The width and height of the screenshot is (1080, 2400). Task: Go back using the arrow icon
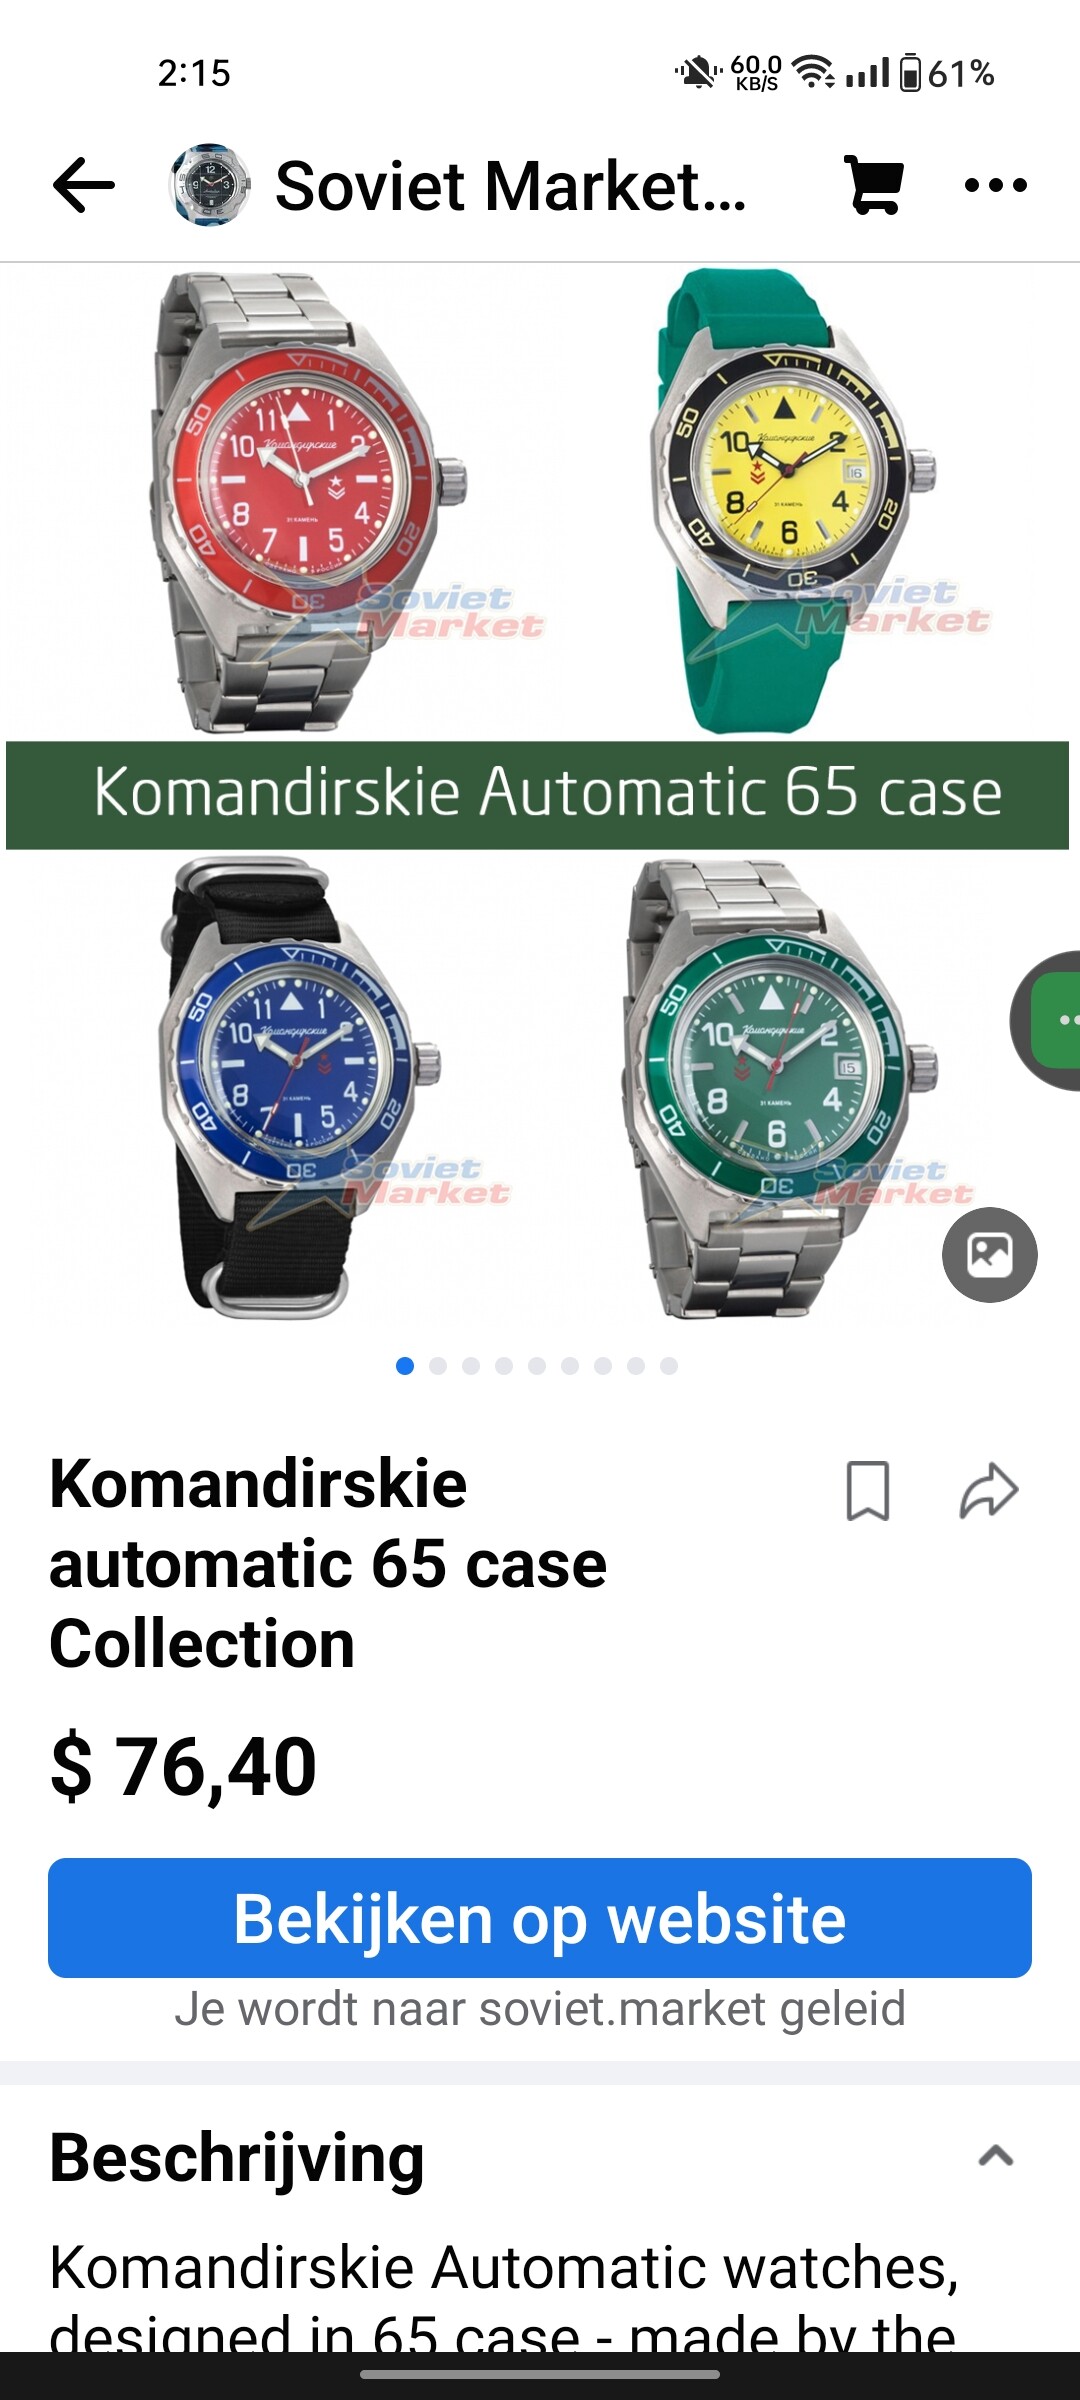pyautogui.click(x=84, y=185)
